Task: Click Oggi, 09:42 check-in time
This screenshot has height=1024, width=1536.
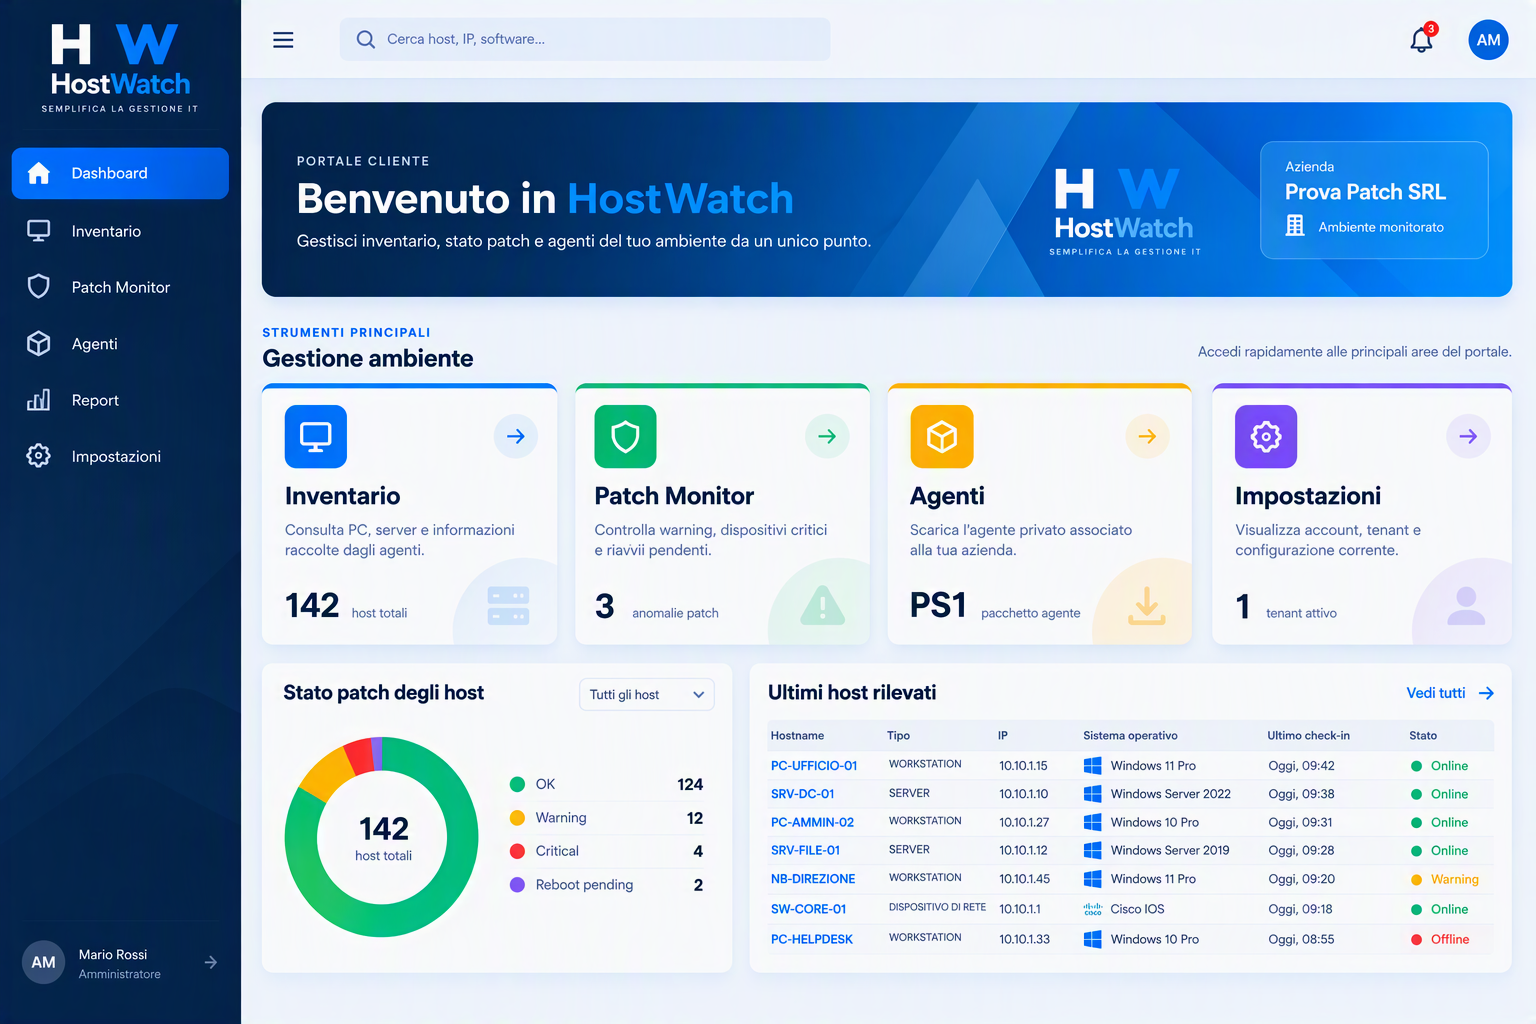Action: pos(1301,766)
